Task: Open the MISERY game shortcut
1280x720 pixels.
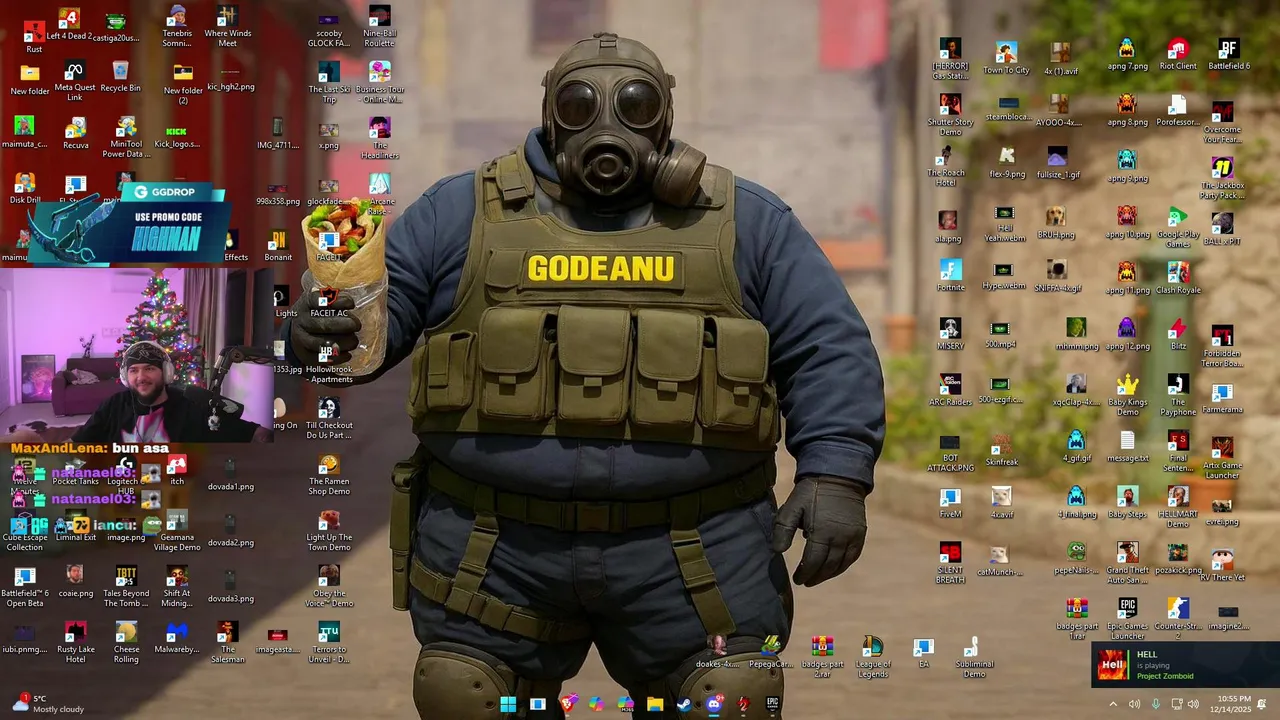Action: click(950, 335)
